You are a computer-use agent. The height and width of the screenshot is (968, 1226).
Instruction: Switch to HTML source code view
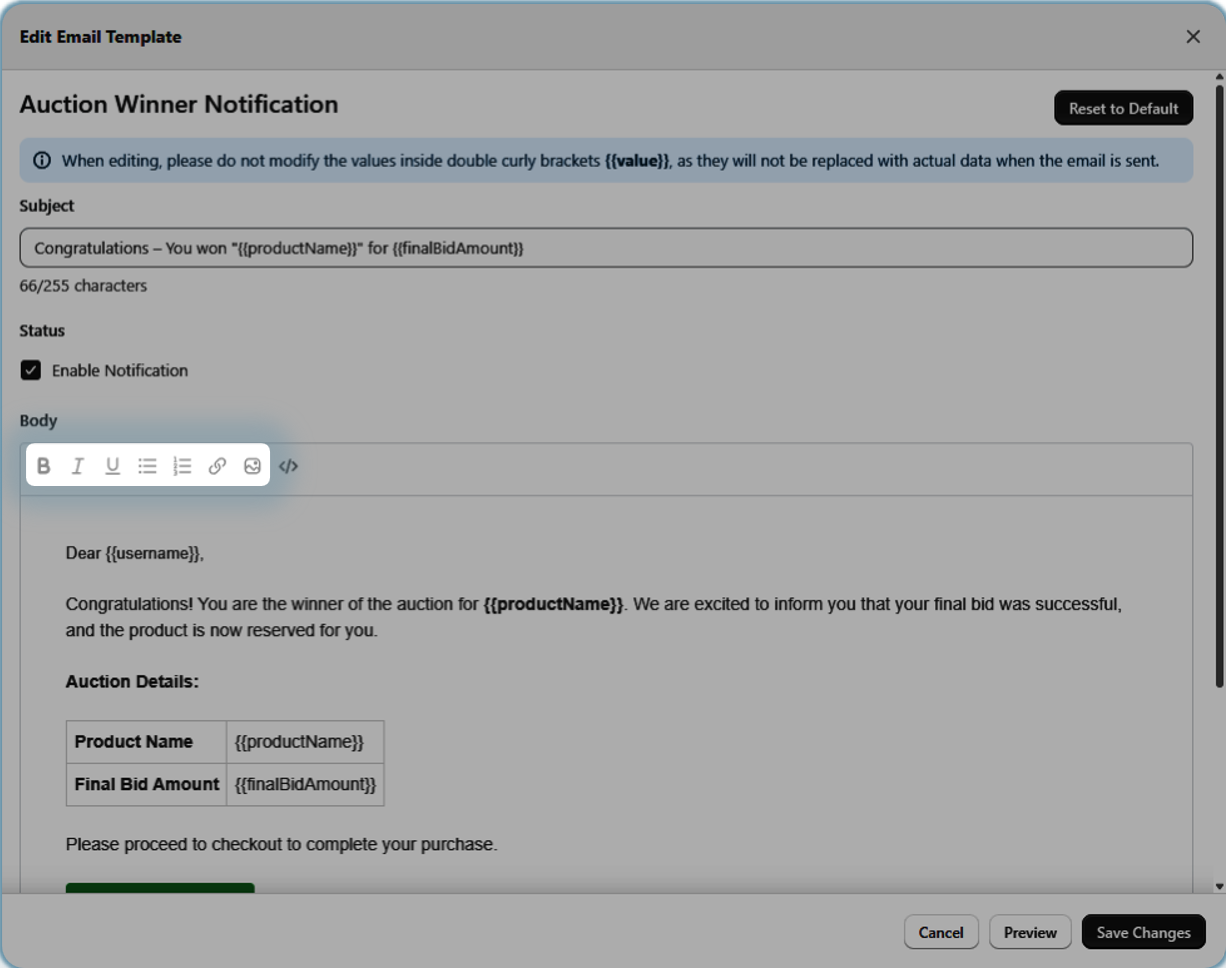[x=288, y=466]
